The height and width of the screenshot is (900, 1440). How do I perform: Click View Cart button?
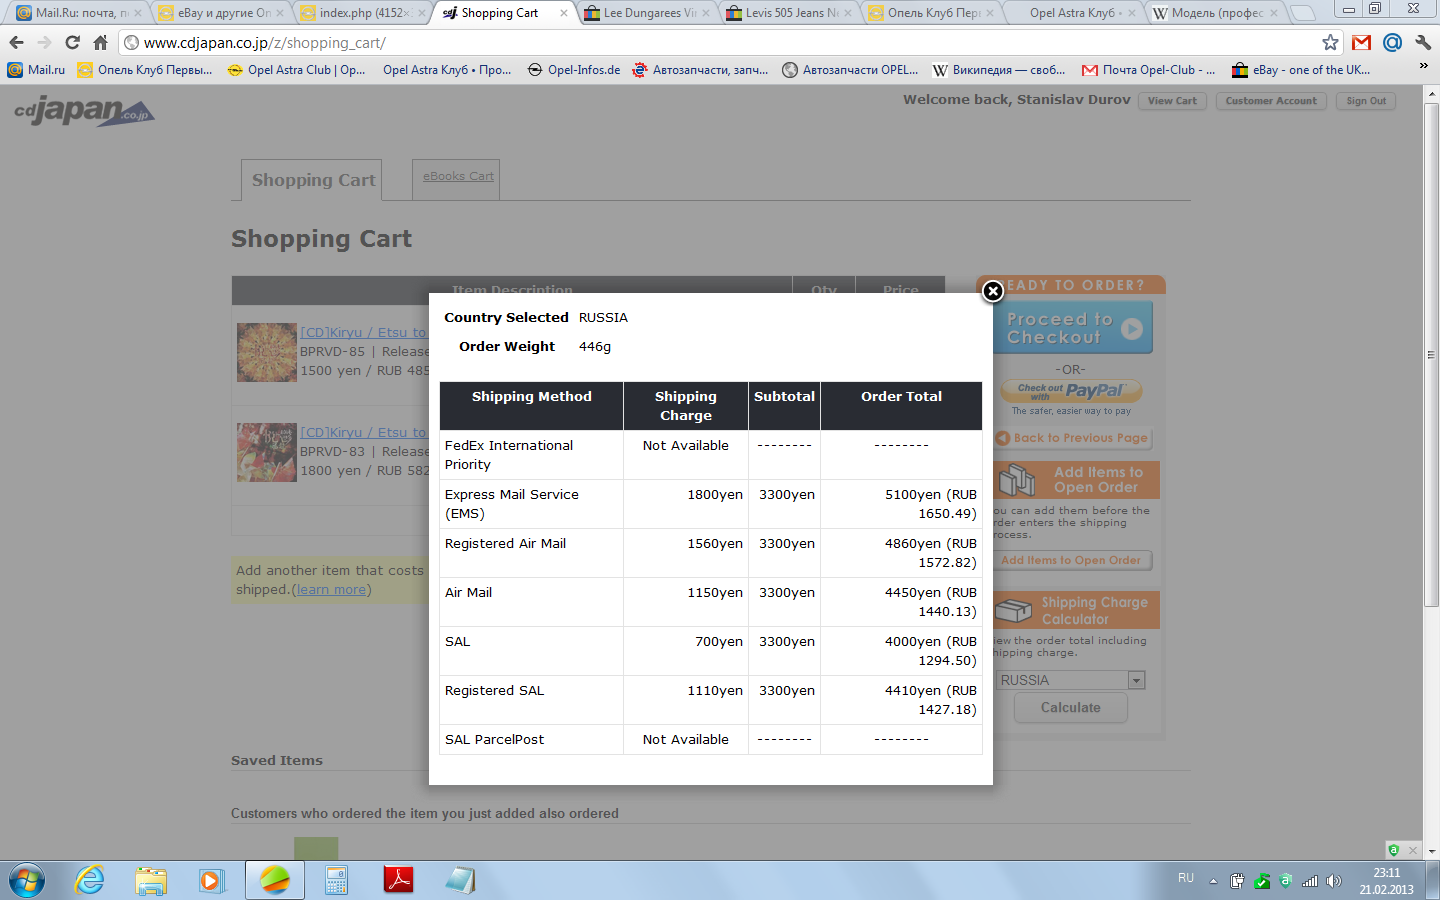pos(1172,101)
